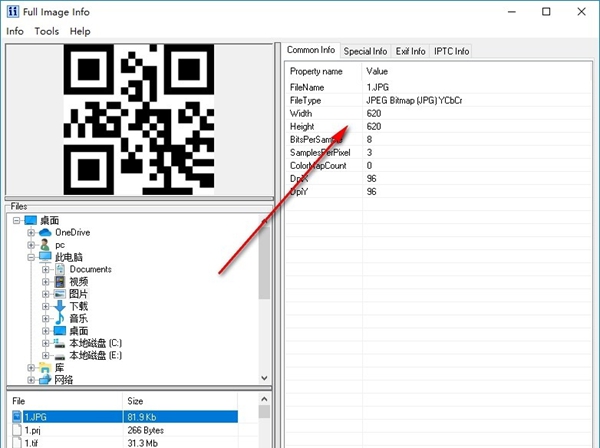Select the 1.tif file row
This screenshot has height=448, width=600.
click(x=124, y=443)
